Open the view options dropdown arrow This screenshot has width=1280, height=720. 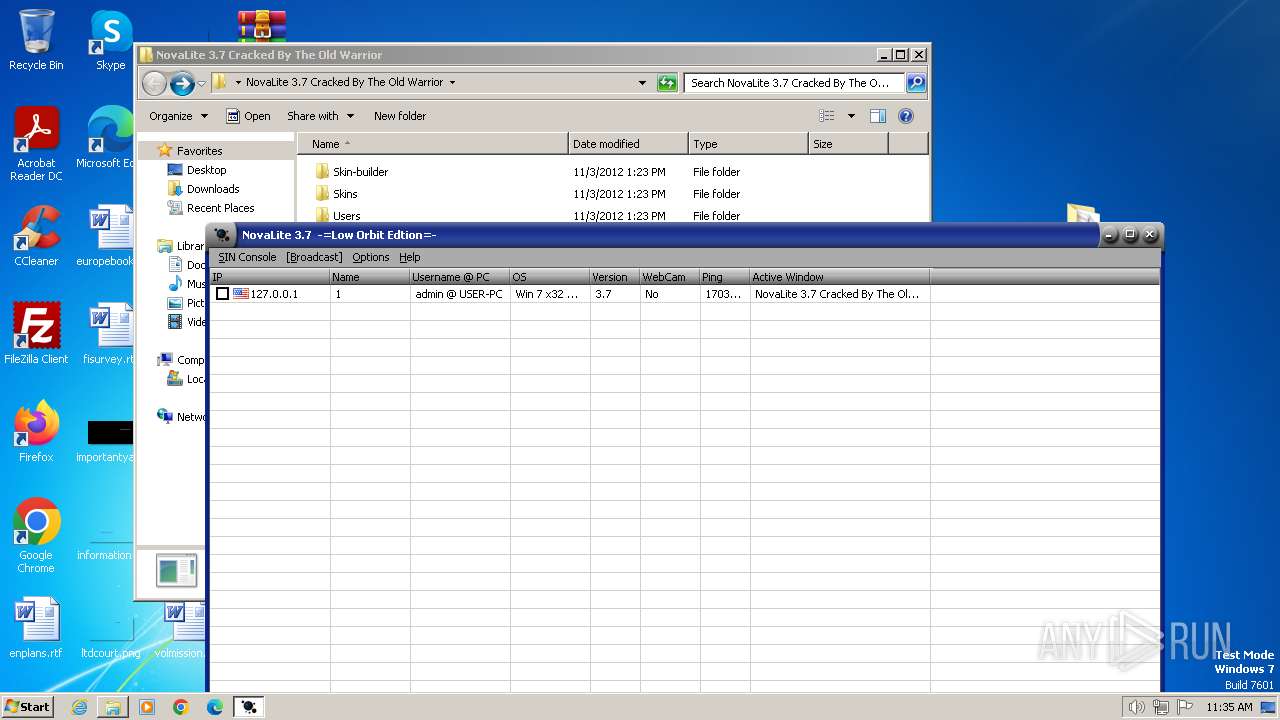[851, 116]
